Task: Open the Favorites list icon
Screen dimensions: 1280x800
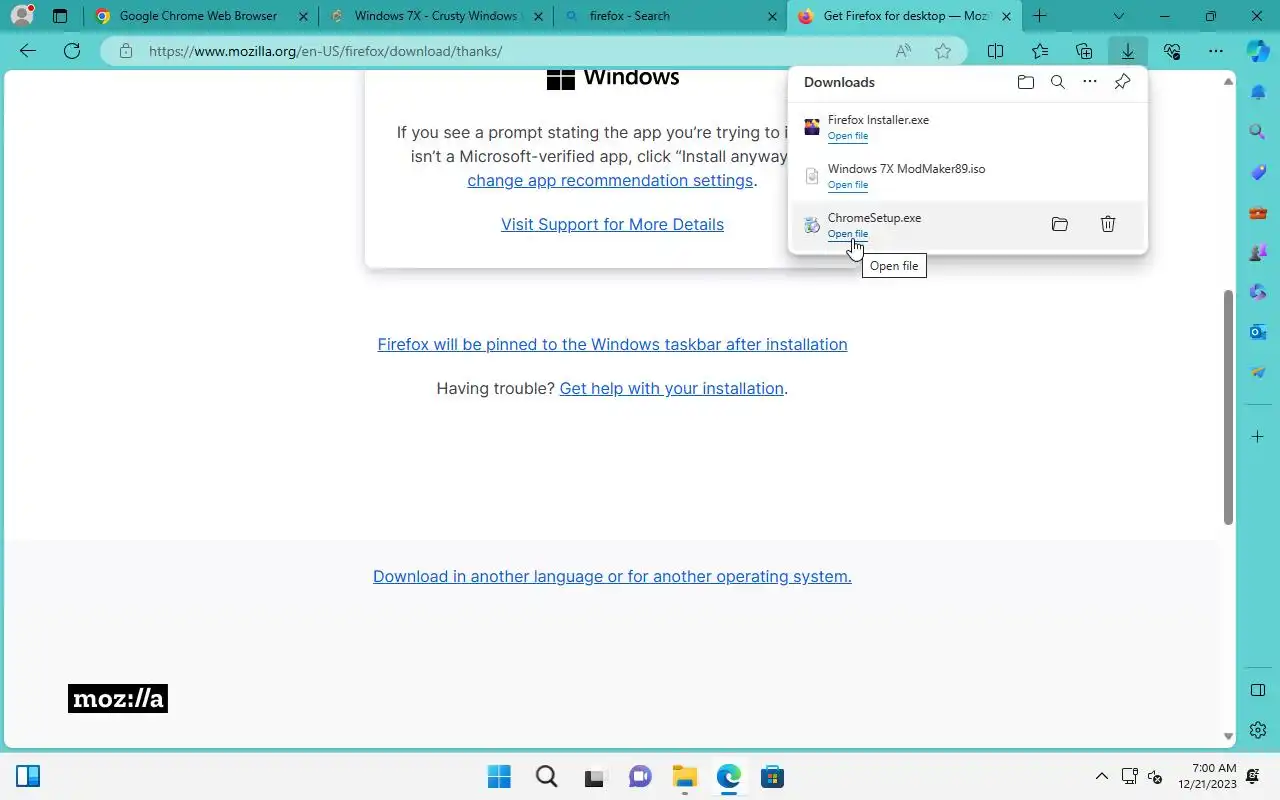Action: 1040,51
